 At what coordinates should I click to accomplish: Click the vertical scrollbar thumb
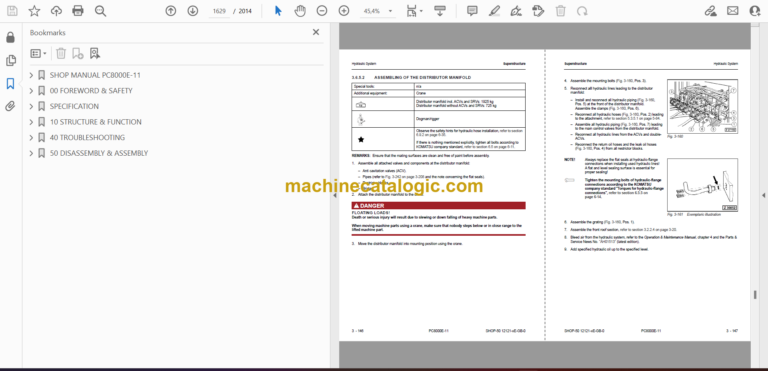[755, 295]
